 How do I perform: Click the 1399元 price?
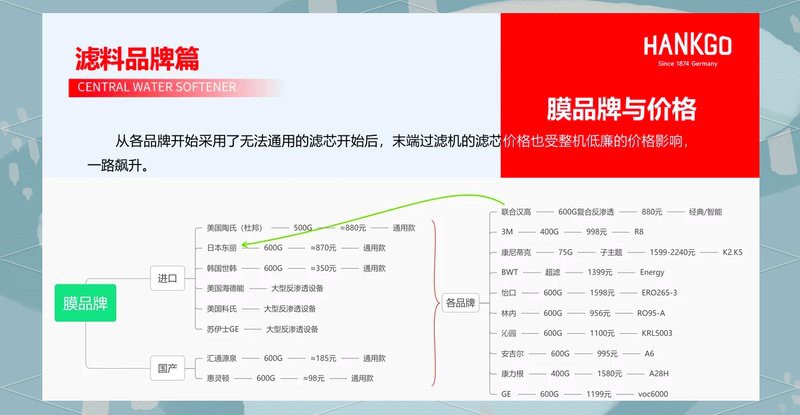coord(599,272)
